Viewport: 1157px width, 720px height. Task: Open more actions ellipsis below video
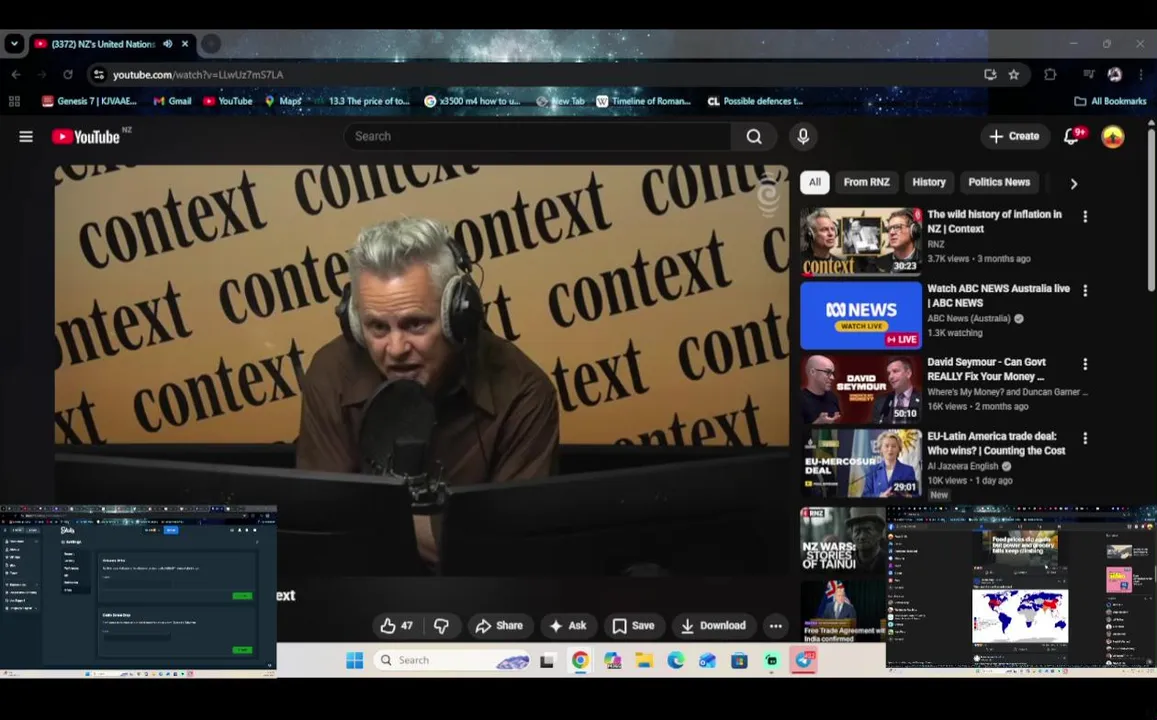click(x=776, y=626)
